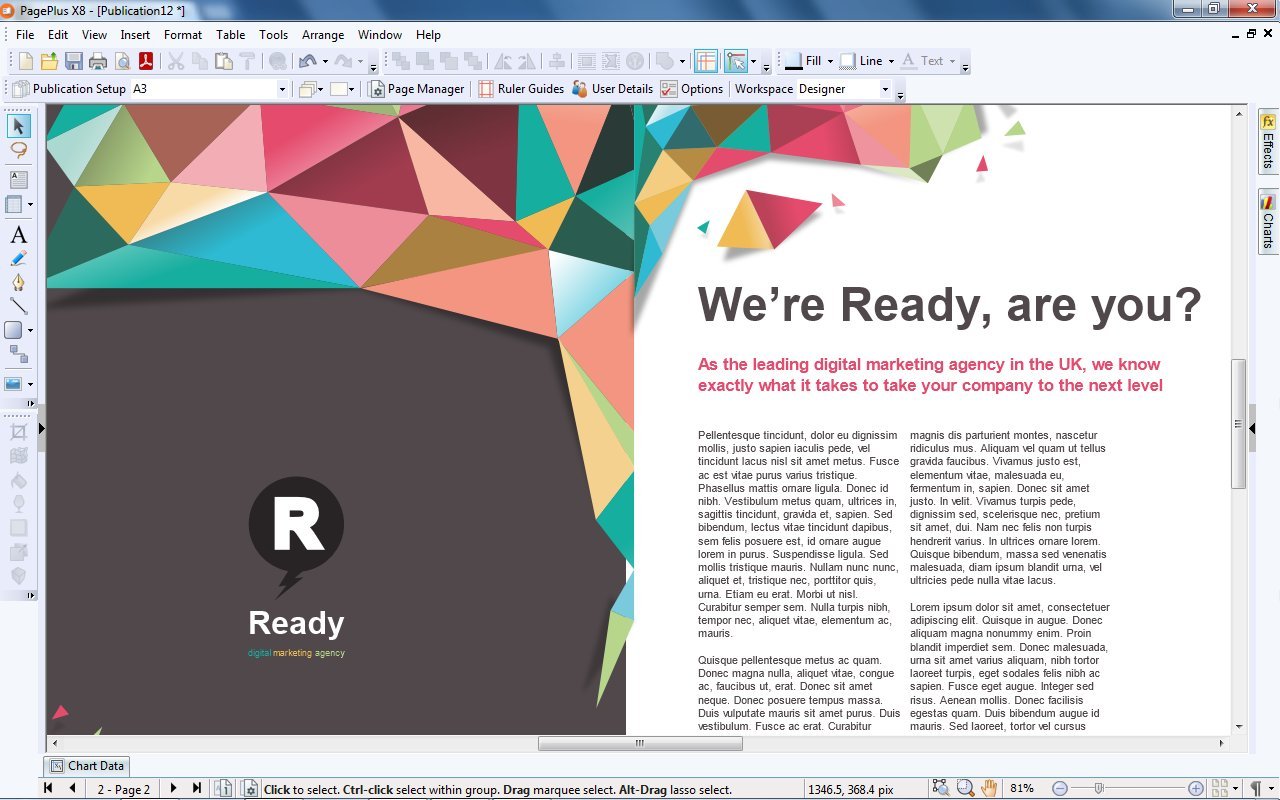The width and height of the screenshot is (1280, 800).
Task: Activate the Pan hand tool in status bar
Action: pos(989,788)
